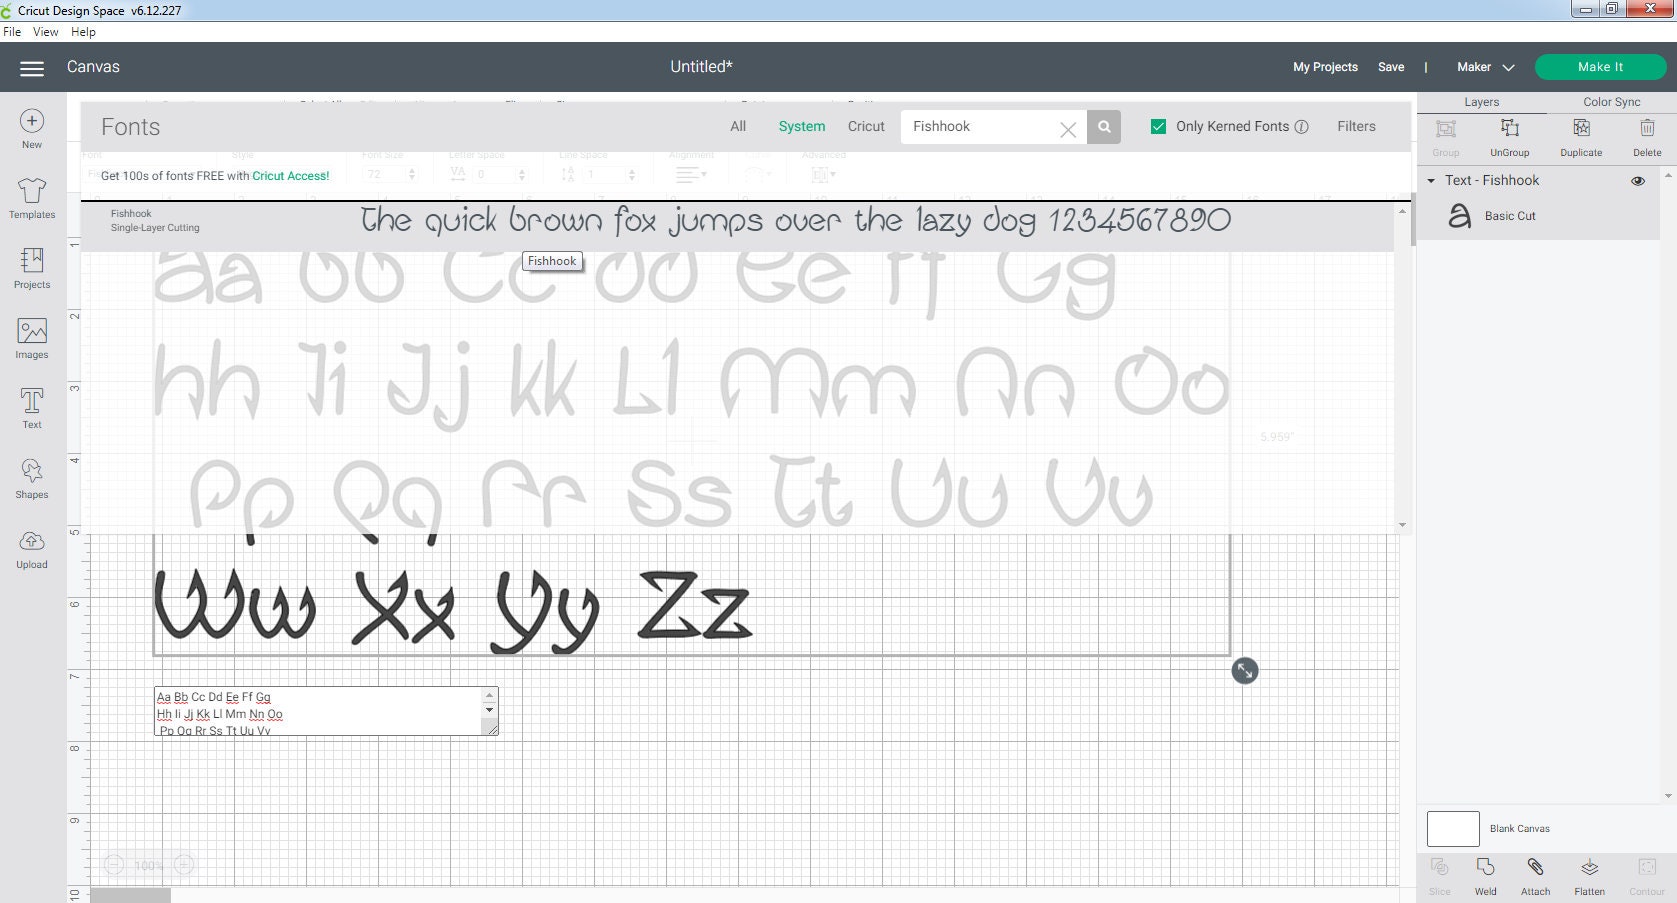Hide the Text - Fishhook layer

coord(1638,181)
